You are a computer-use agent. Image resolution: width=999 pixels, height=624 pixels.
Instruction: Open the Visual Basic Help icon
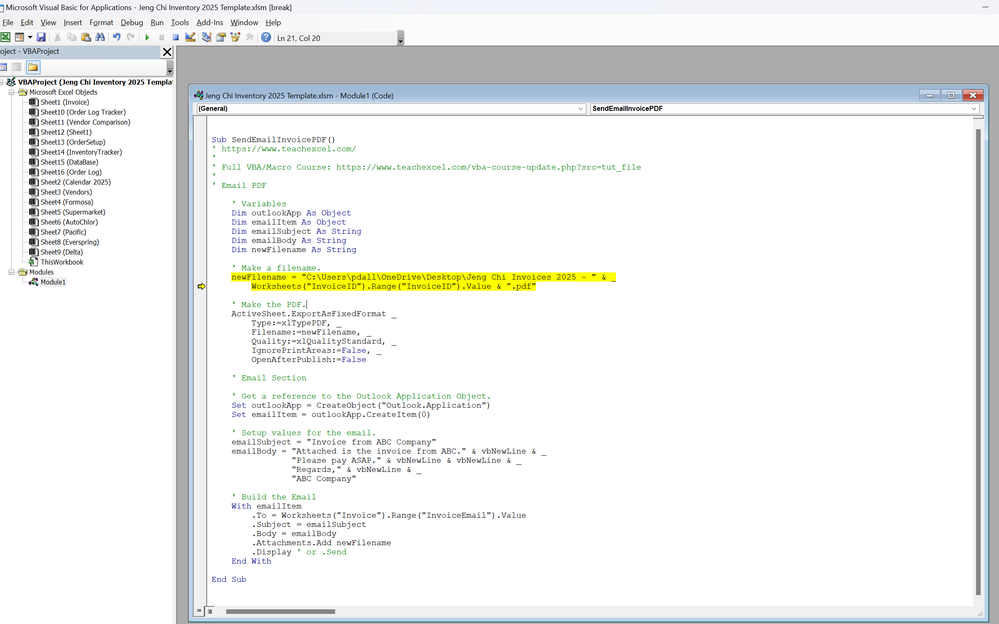pyautogui.click(x=266, y=37)
